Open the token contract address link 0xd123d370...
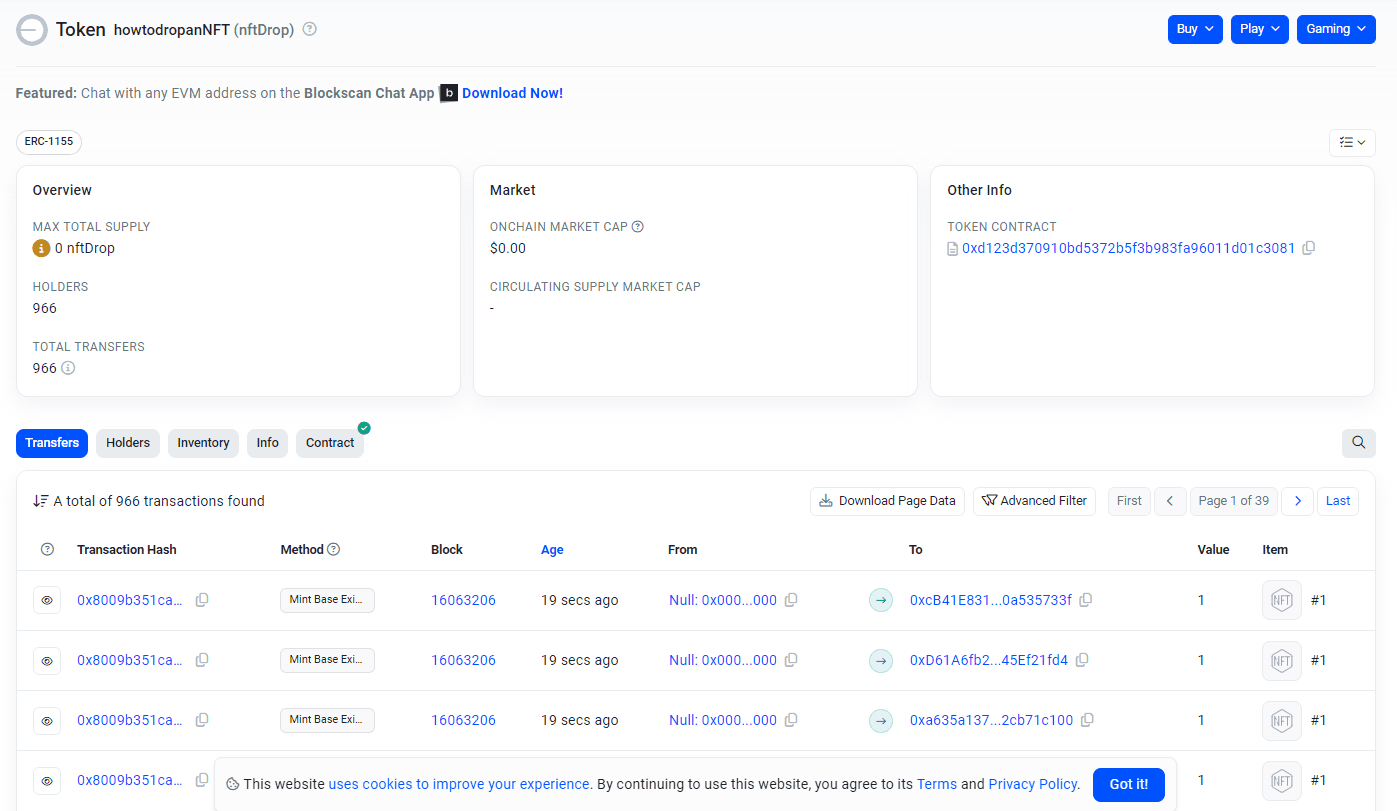Viewport: 1397px width, 811px height. (1128, 248)
